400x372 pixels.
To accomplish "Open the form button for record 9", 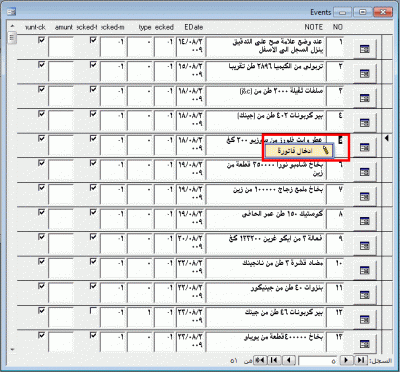I will [365, 246].
